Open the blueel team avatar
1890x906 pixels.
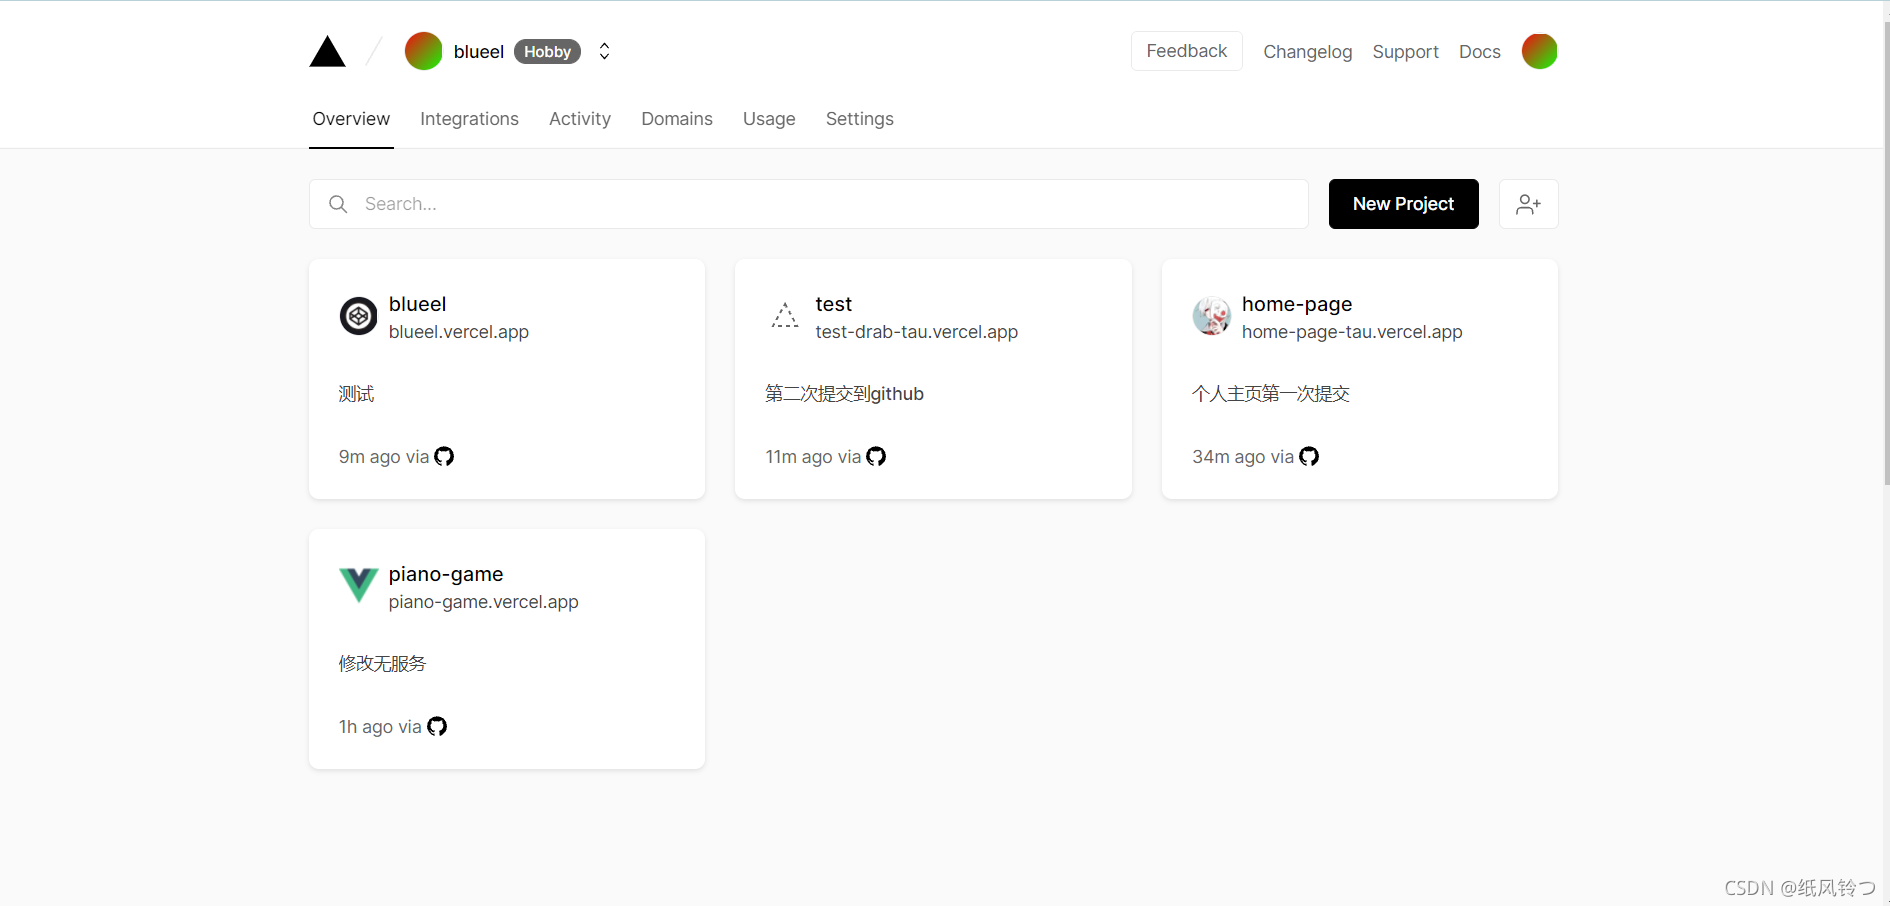click(423, 51)
